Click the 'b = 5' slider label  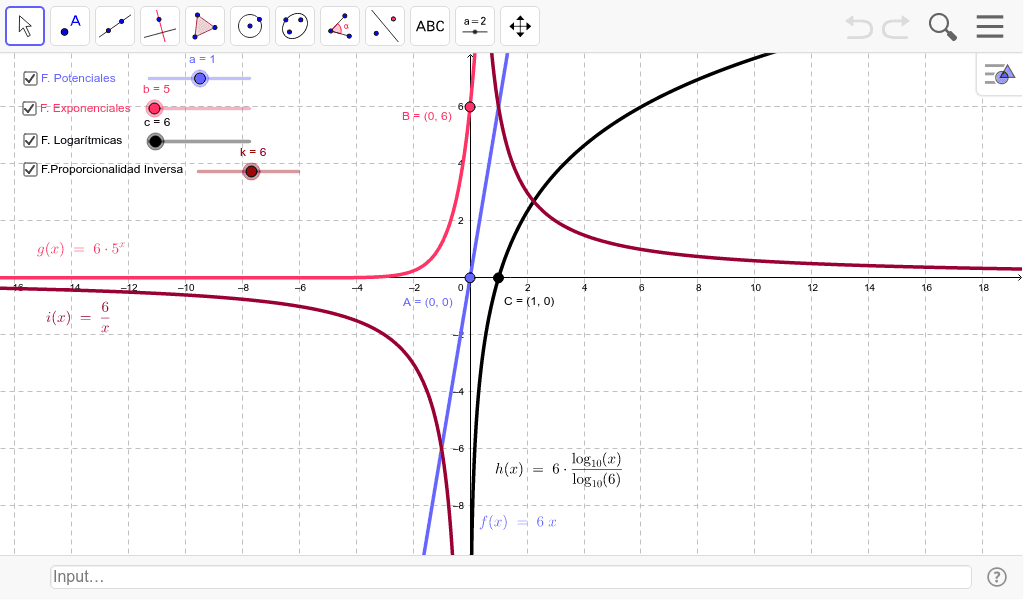click(x=156, y=89)
